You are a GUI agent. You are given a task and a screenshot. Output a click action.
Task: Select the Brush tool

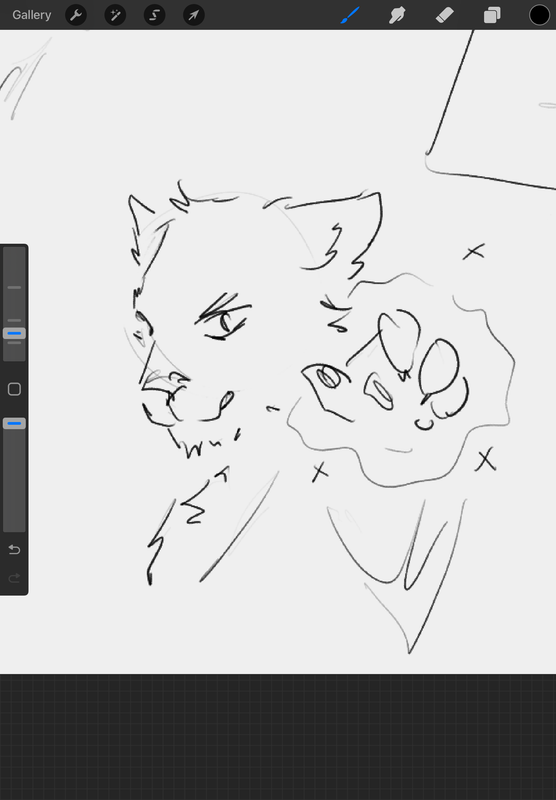click(x=350, y=15)
